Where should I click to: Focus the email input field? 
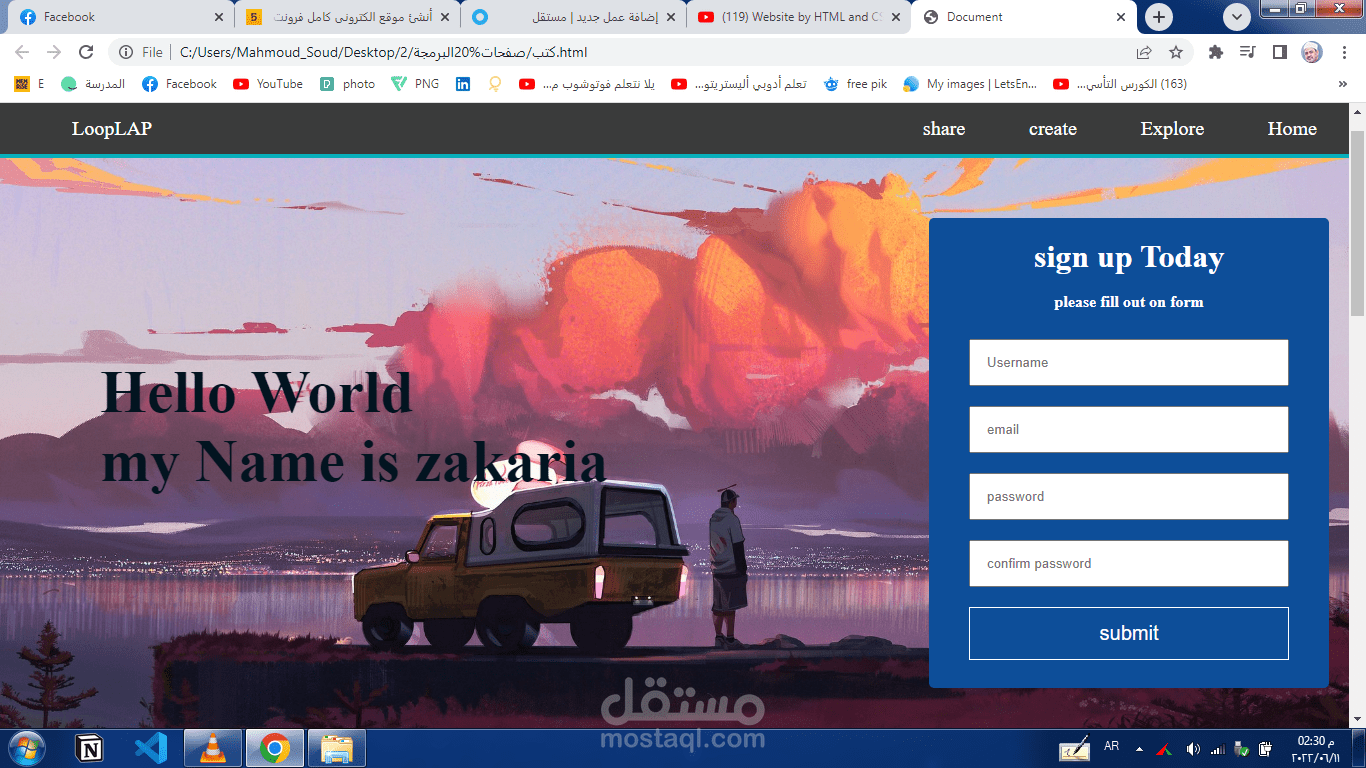tap(1129, 429)
